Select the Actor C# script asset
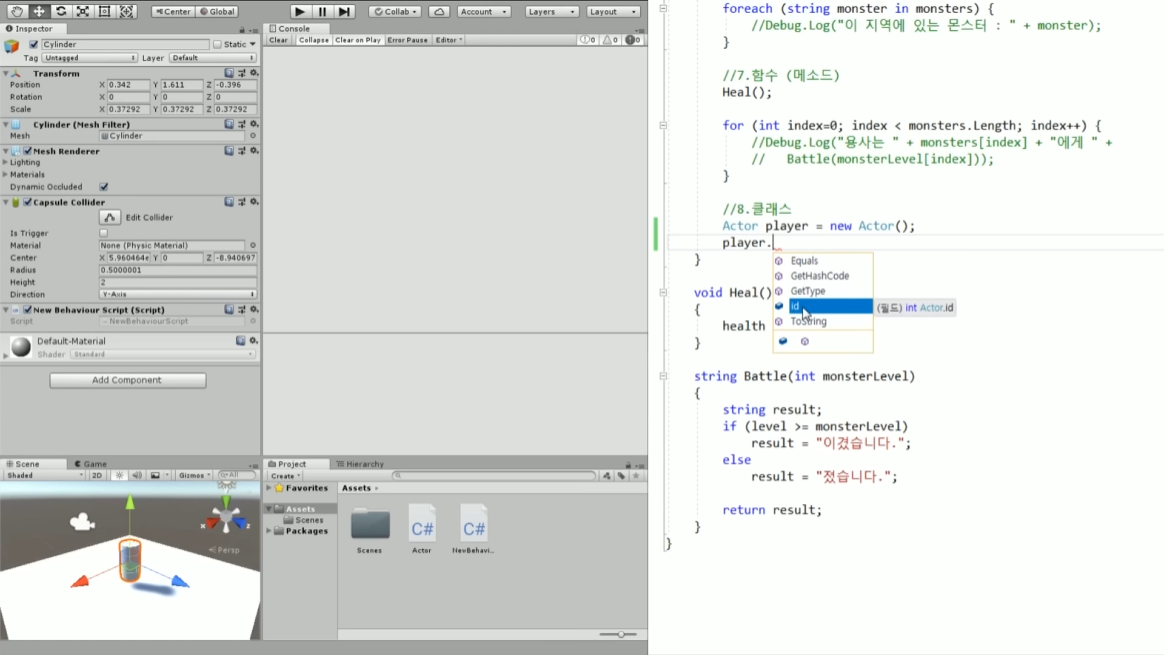 click(x=422, y=529)
